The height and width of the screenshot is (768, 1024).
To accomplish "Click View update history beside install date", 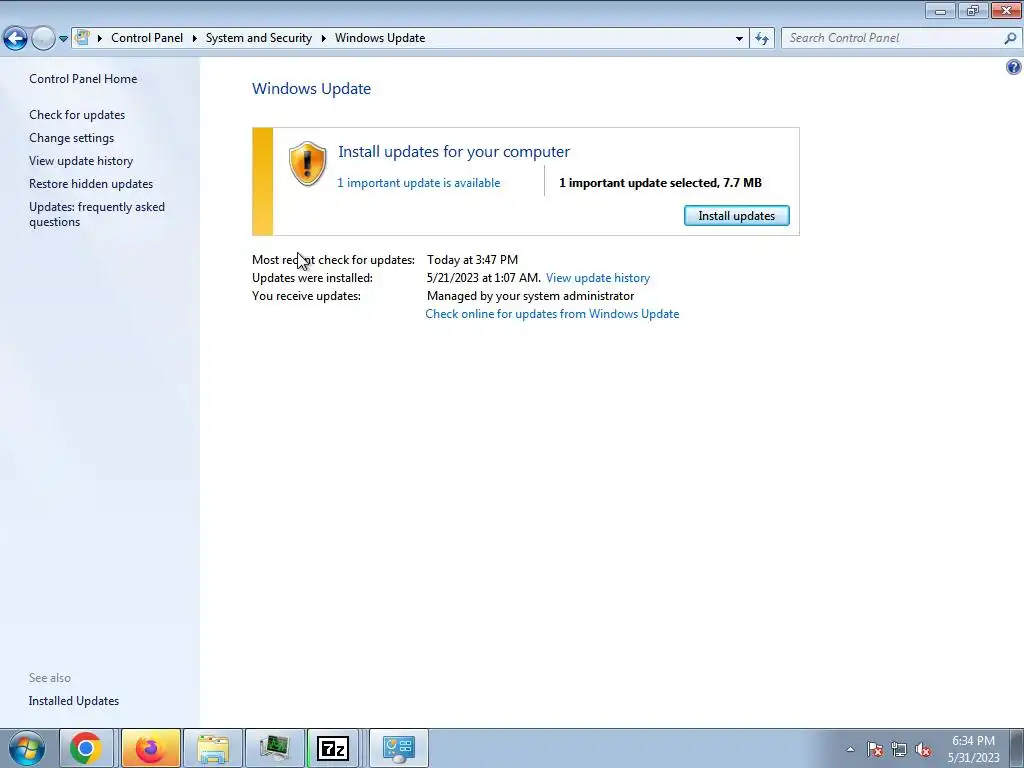I will coord(598,278).
